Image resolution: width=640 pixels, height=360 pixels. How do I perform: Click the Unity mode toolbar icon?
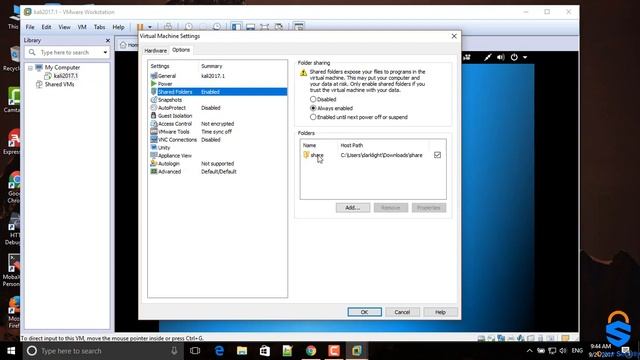pyautogui.click(x=279, y=27)
